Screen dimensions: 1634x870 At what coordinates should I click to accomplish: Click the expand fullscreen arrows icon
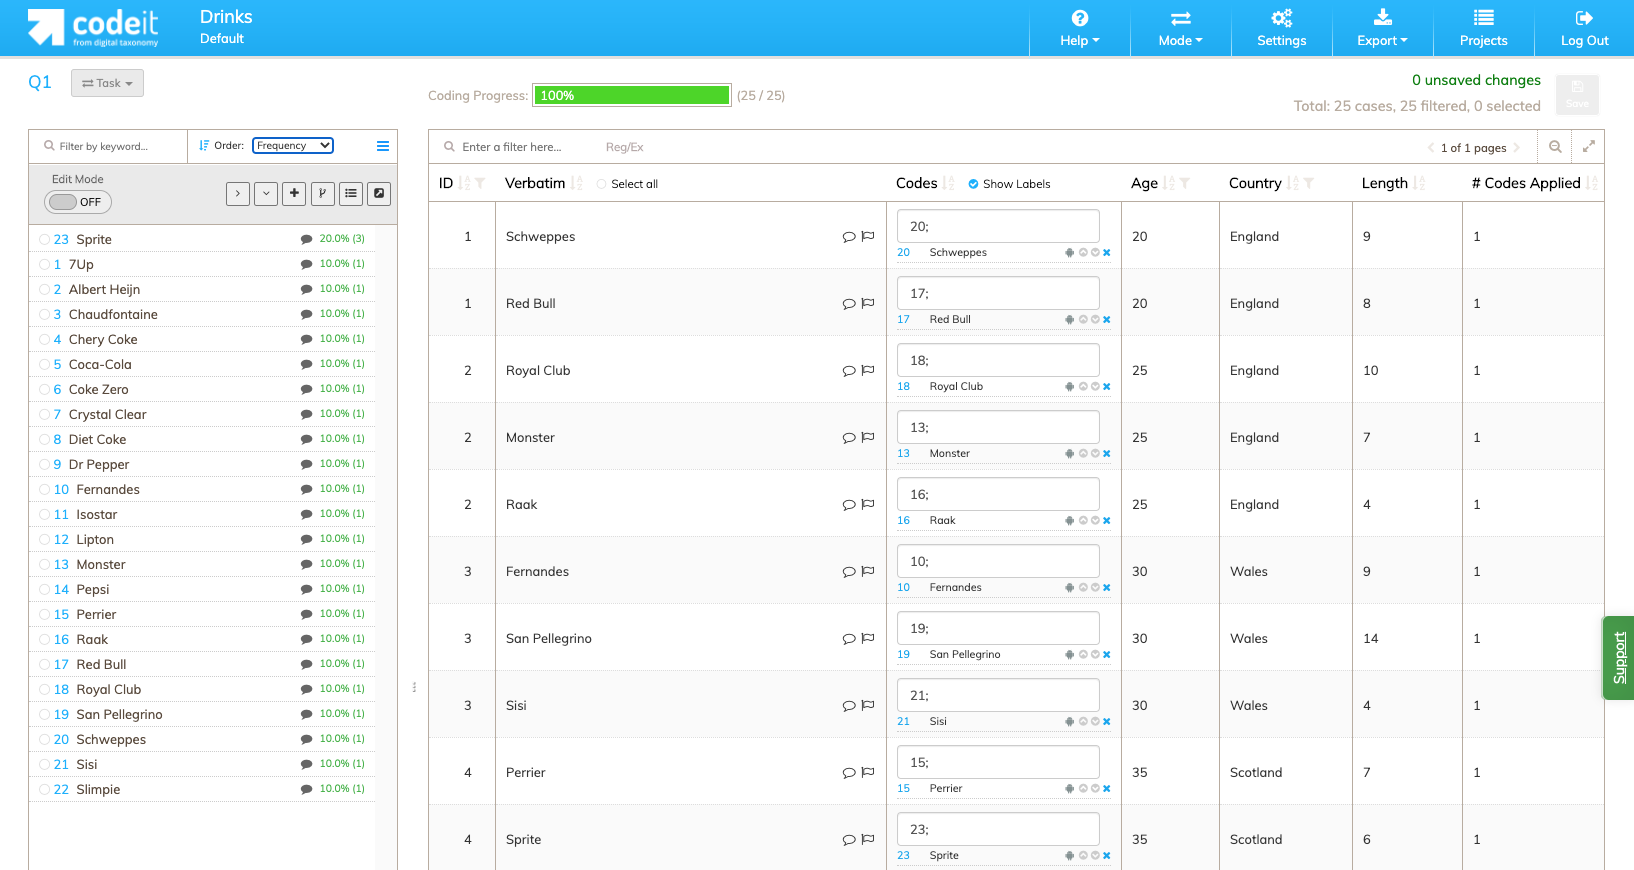click(1588, 147)
